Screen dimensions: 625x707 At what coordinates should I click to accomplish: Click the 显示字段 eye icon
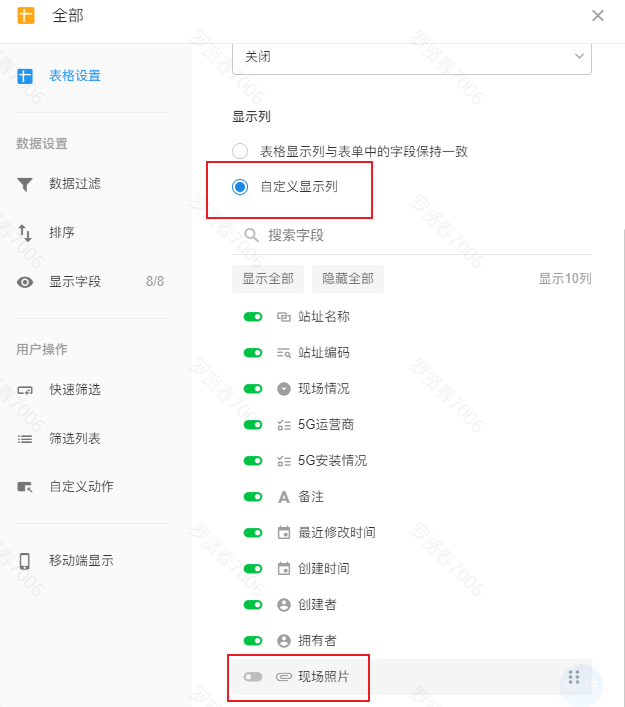(x=25, y=282)
